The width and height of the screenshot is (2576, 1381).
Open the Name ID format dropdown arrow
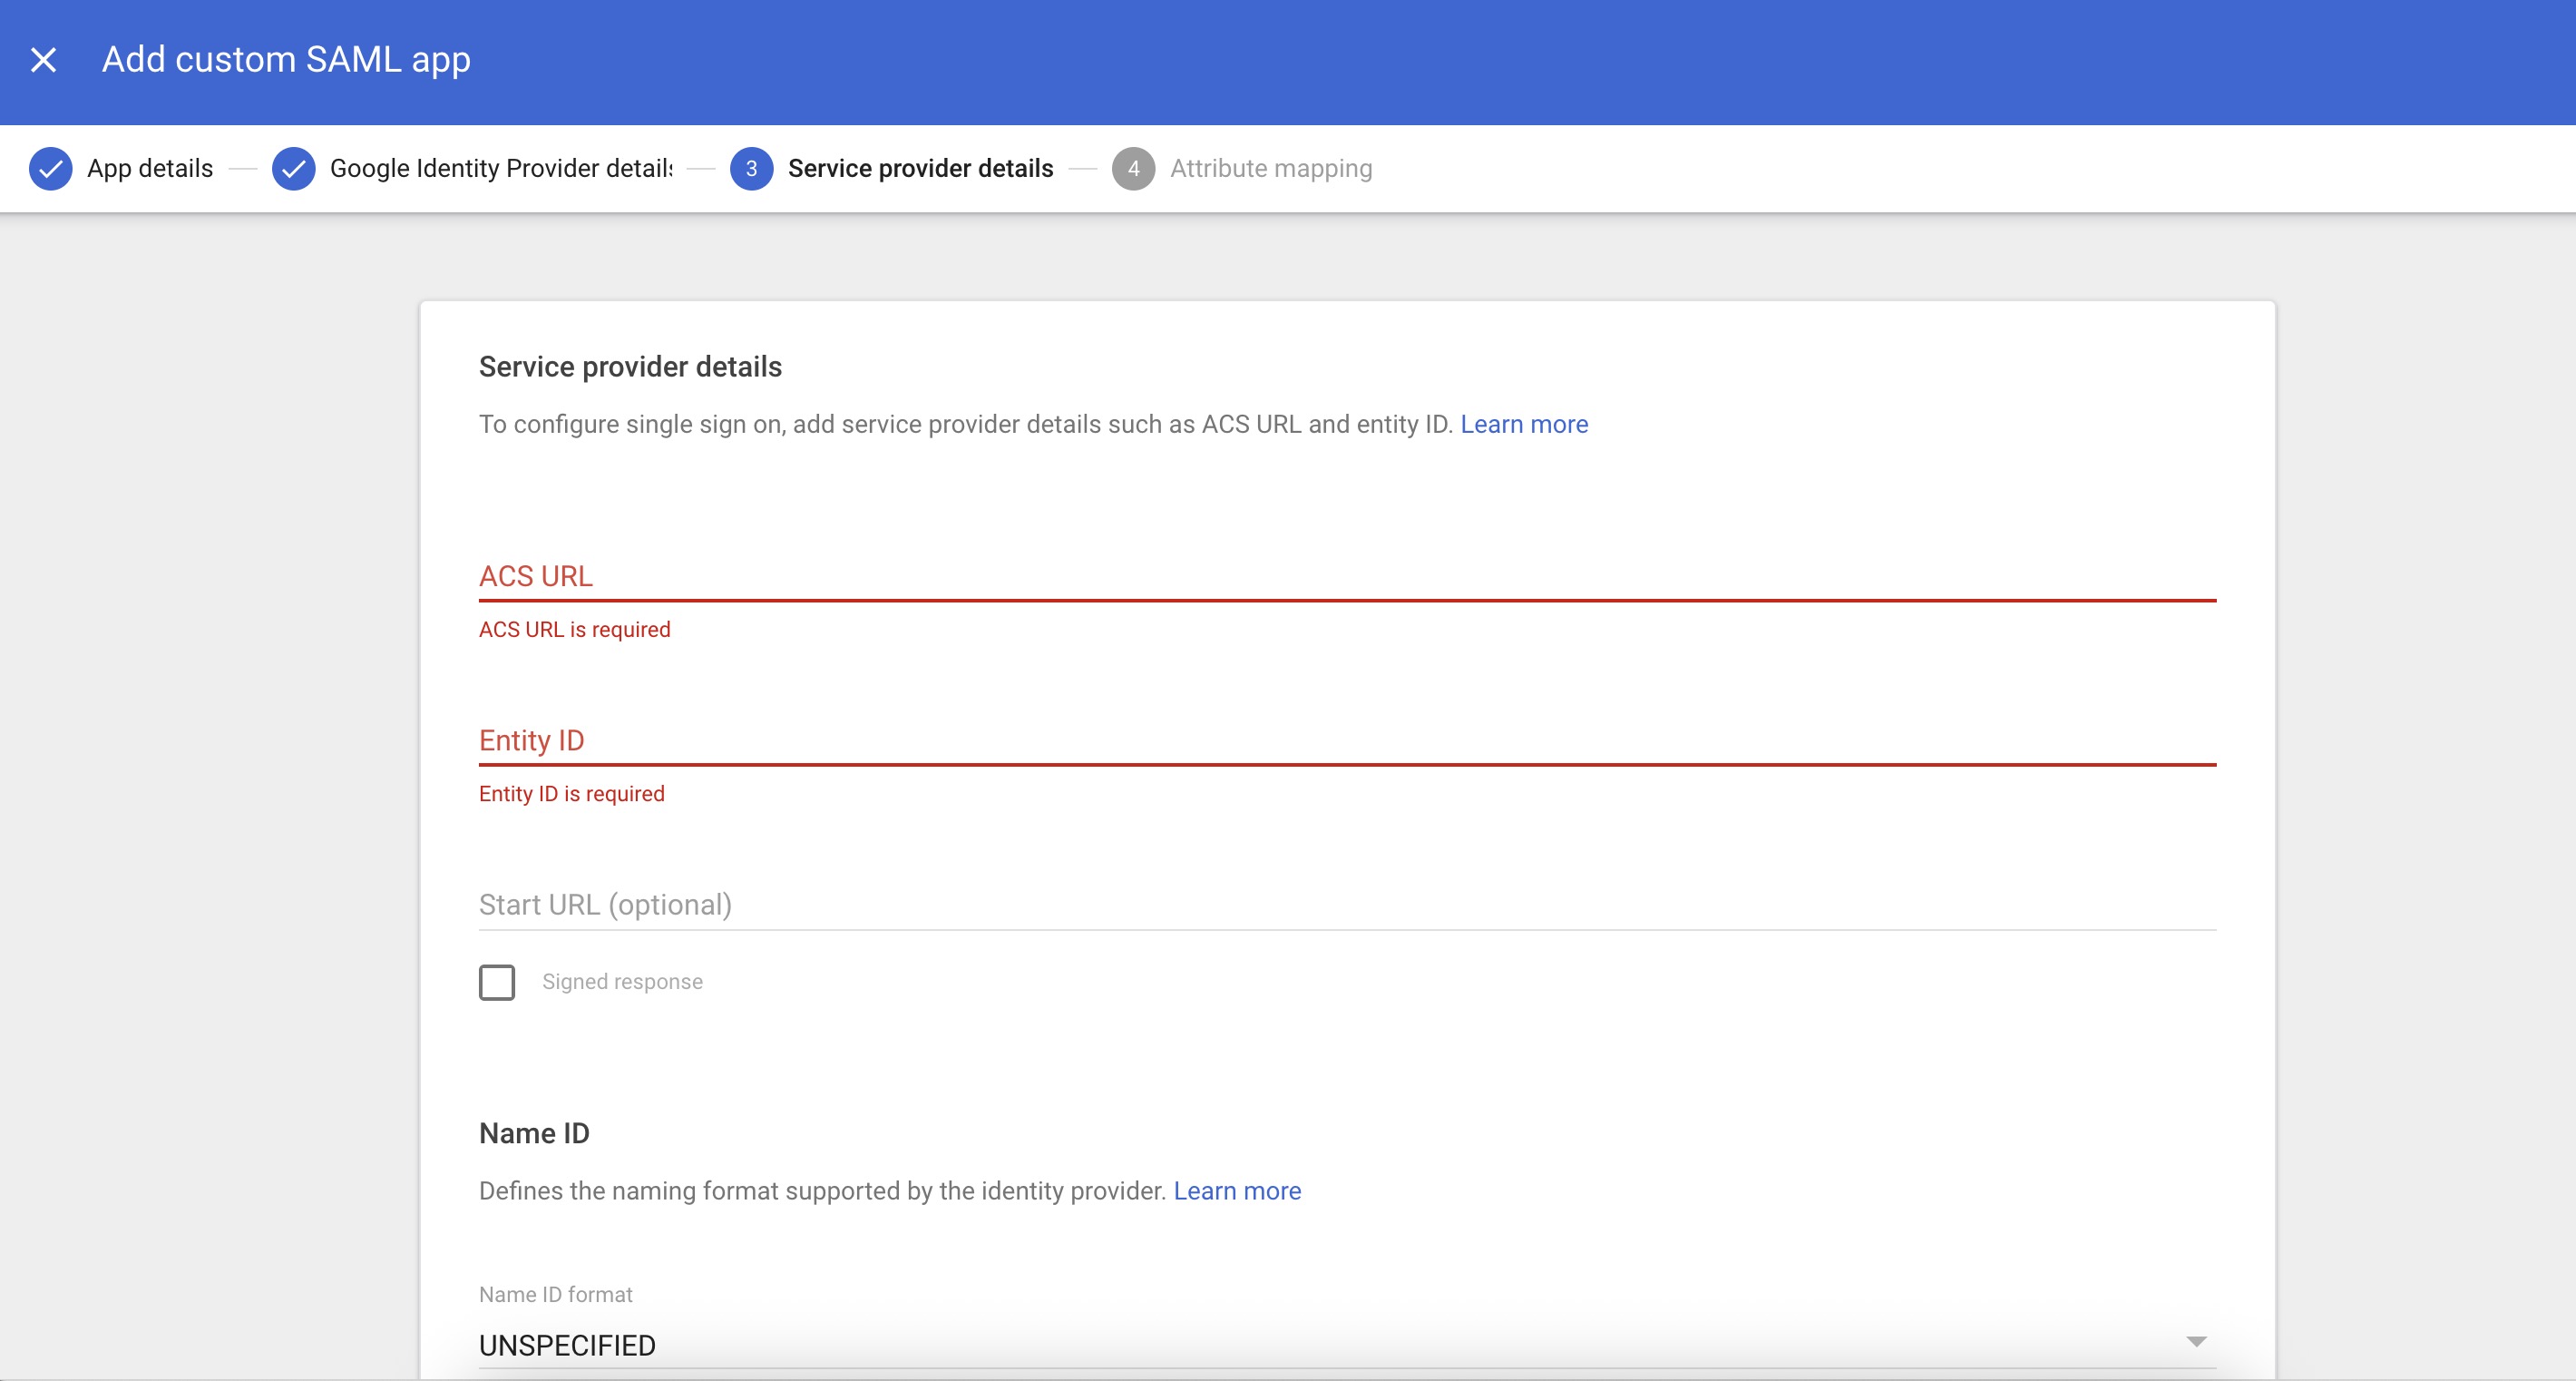point(2196,1342)
